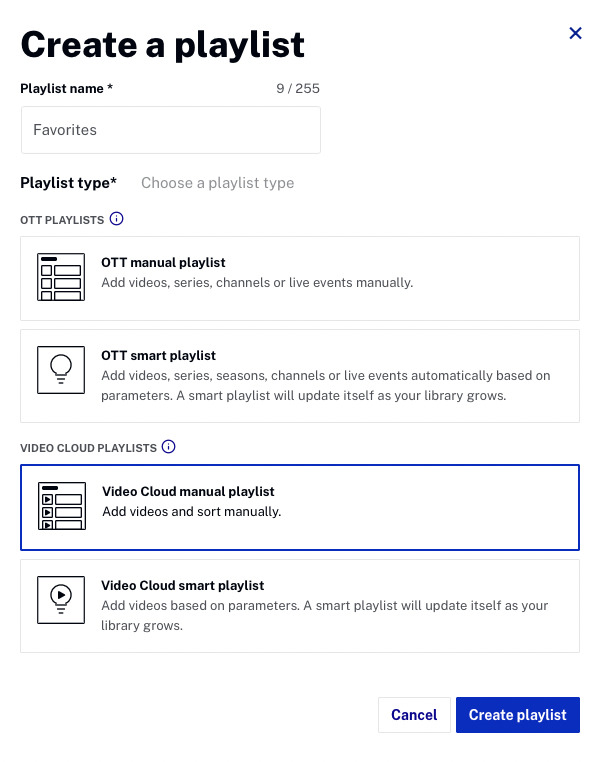Click the 'Choose a playlist type' hint

click(218, 183)
